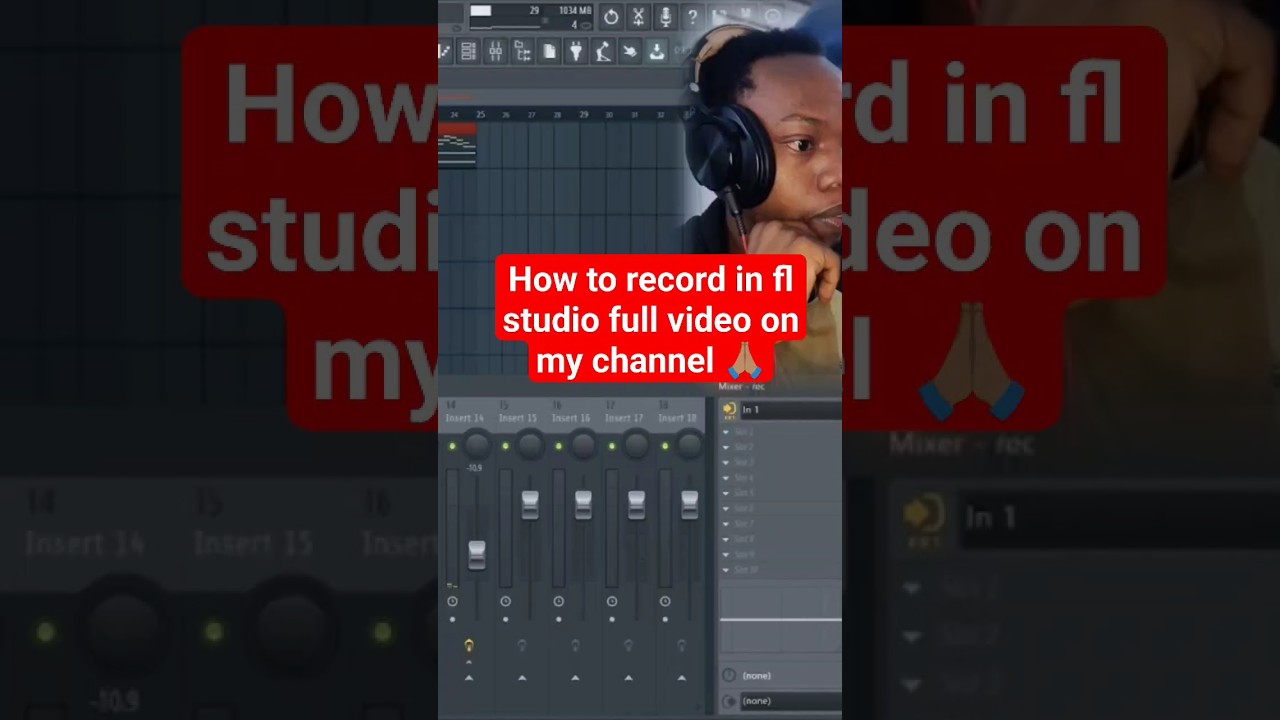
Task: Click the question mark help icon
Action: point(692,17)
